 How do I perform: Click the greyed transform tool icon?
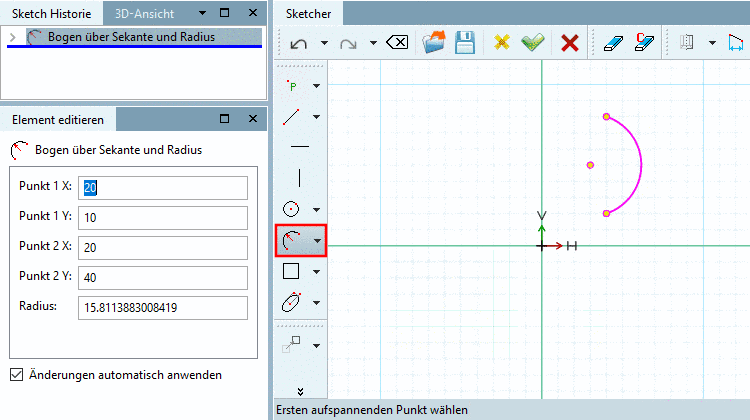[291, 344]
